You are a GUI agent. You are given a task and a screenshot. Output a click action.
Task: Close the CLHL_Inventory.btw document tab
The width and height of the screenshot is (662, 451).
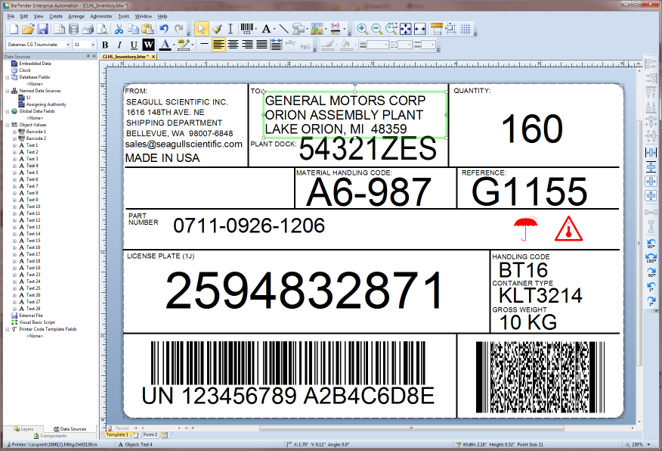pyautogui.click(x=153, y=56)
